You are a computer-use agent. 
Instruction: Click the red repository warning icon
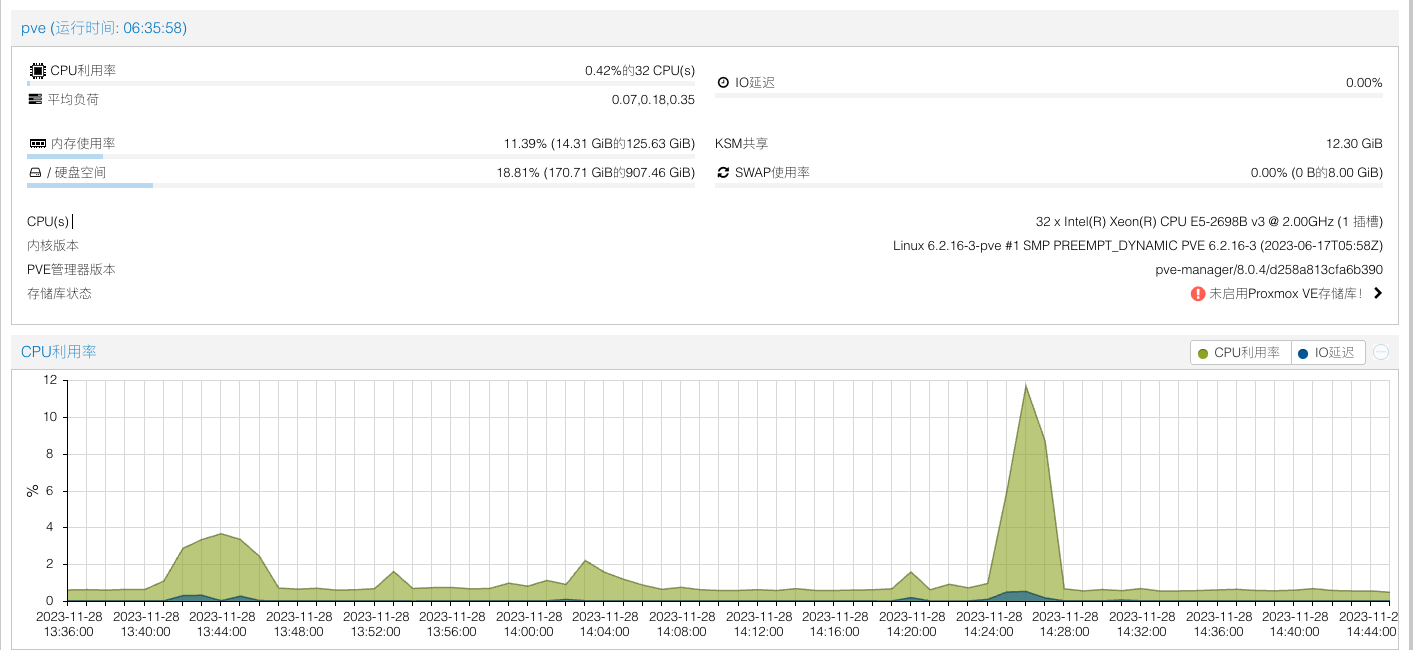[1197, 294]
